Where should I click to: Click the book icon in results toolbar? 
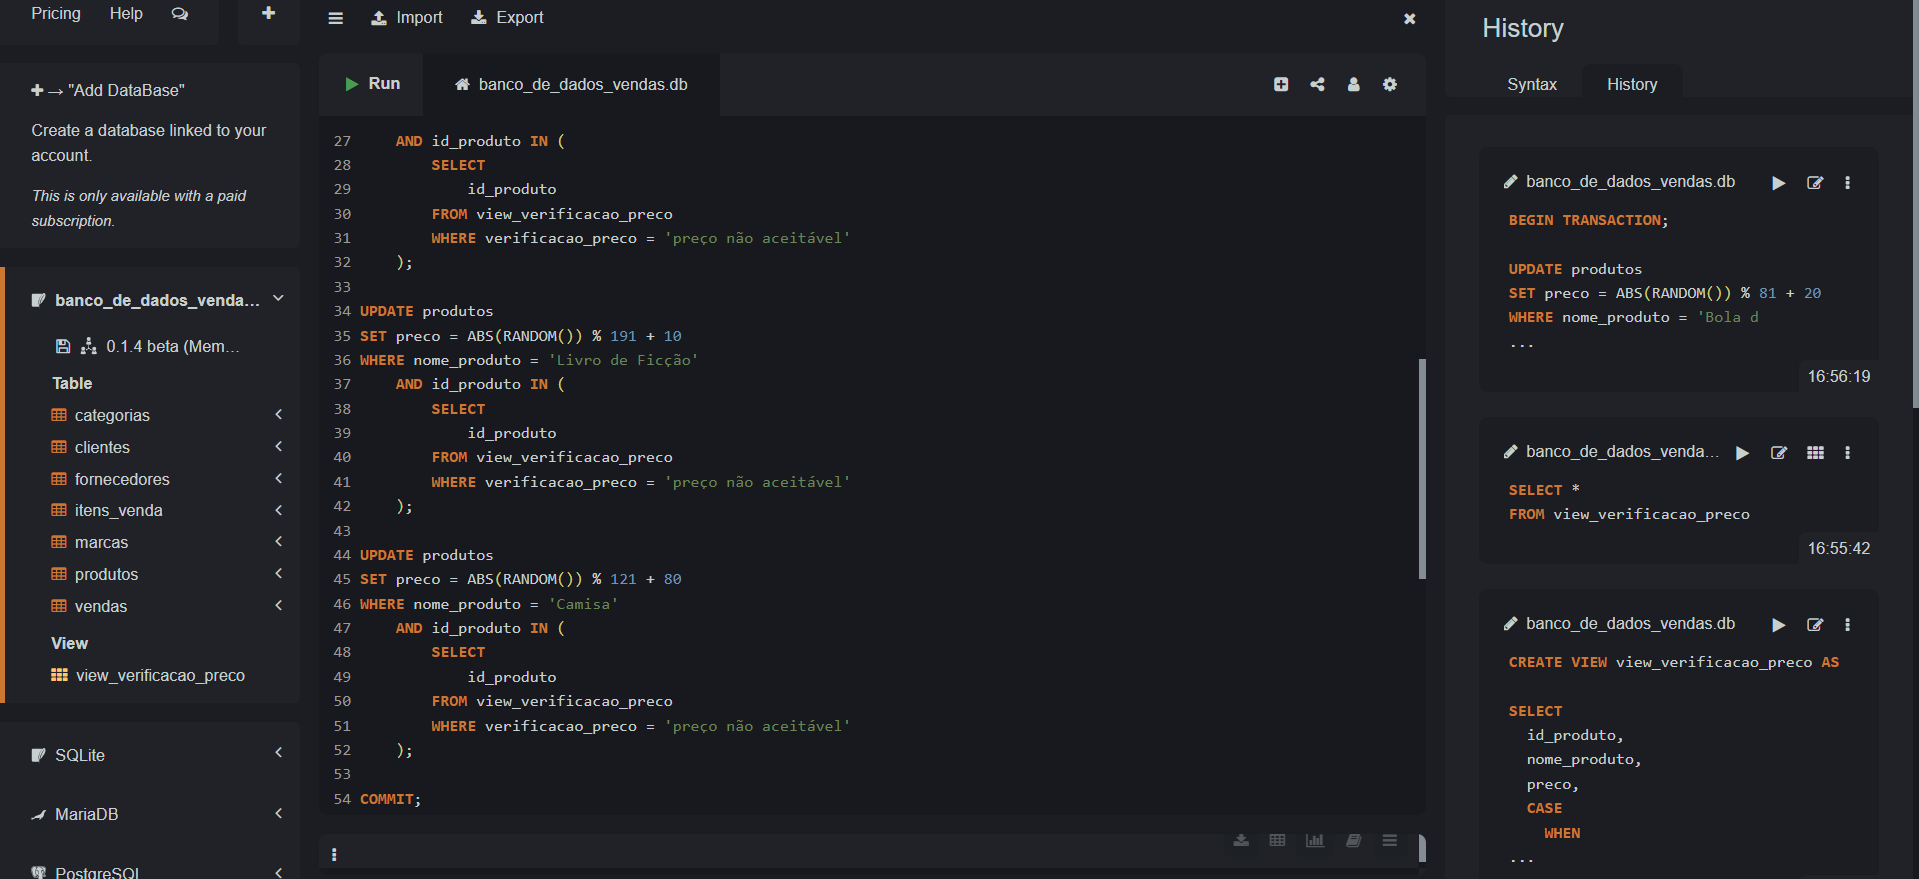[1353, 840]
